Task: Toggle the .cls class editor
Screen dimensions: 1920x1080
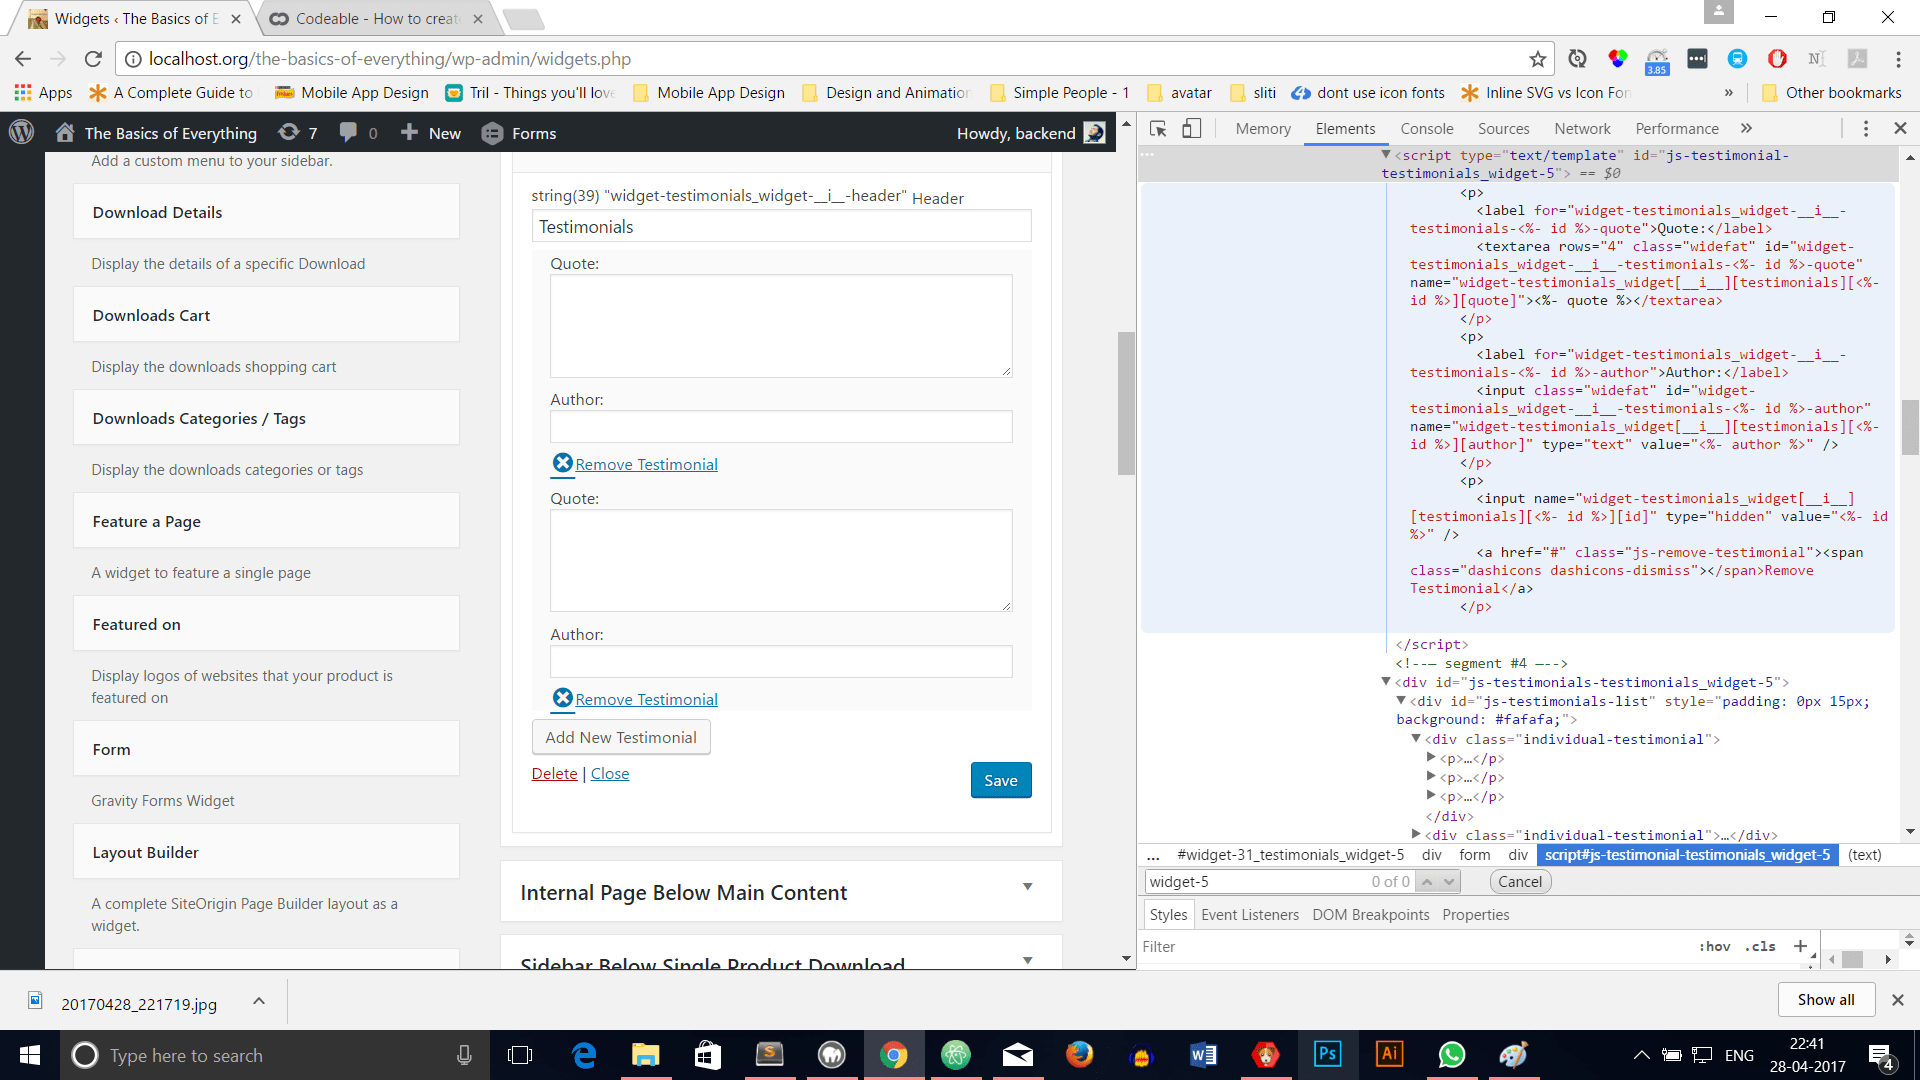Action: (x=1760, y=946)
